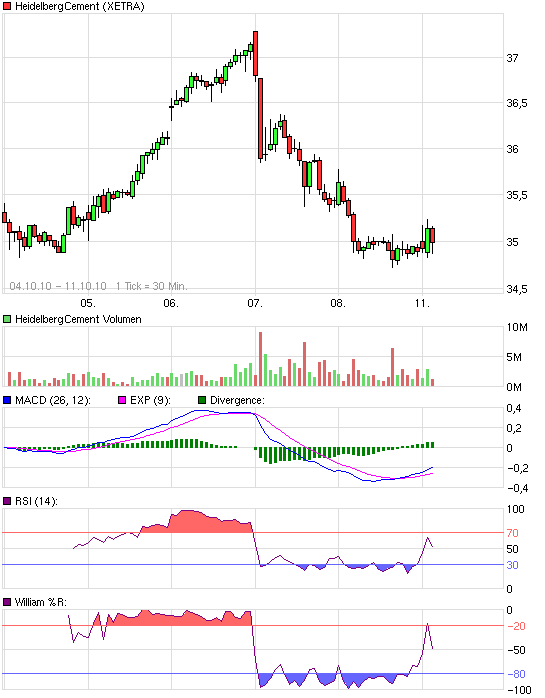Click the red 70 RSI threshold label
This screenshot has width=545, height=698.
click(512, 533)
